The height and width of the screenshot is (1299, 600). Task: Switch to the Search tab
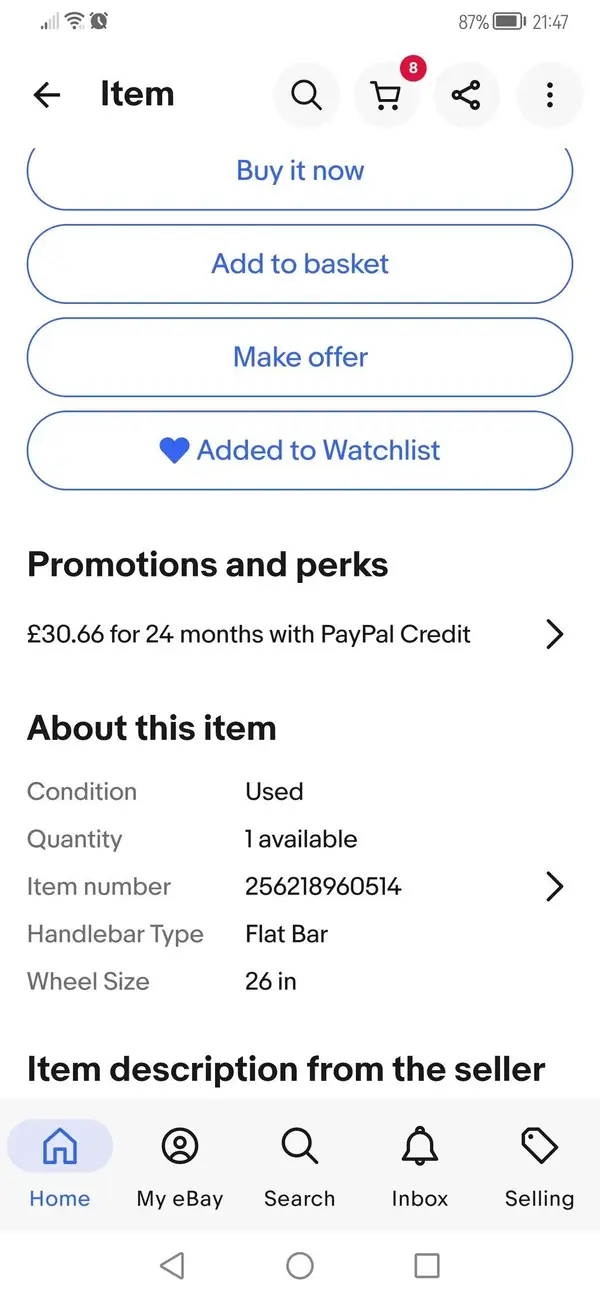(x=300, y=1165)
